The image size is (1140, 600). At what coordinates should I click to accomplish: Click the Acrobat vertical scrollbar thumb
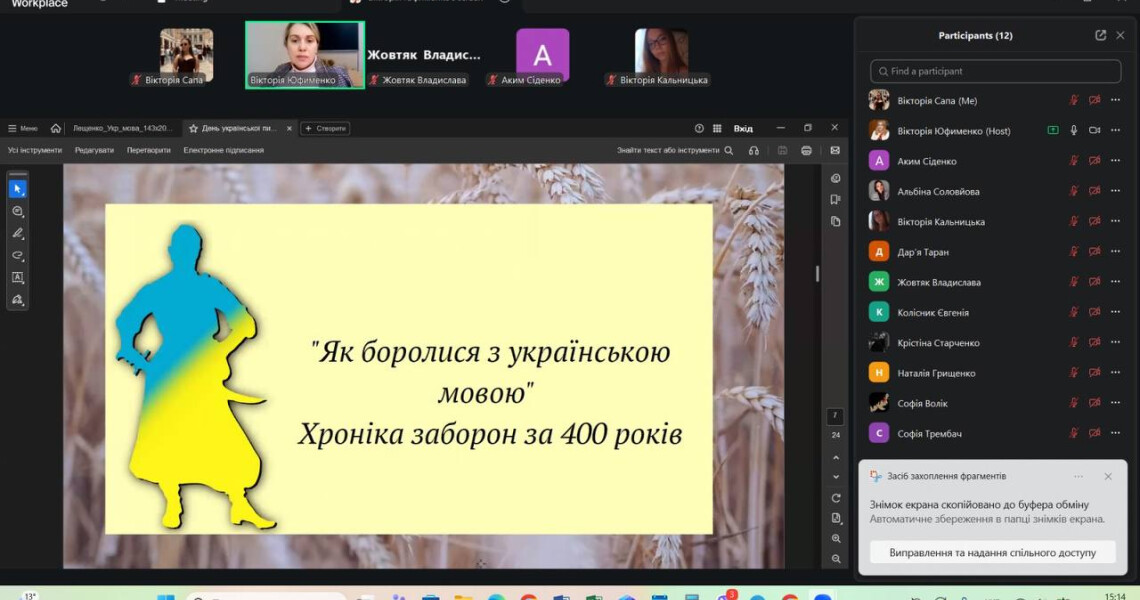pos(817,273)
